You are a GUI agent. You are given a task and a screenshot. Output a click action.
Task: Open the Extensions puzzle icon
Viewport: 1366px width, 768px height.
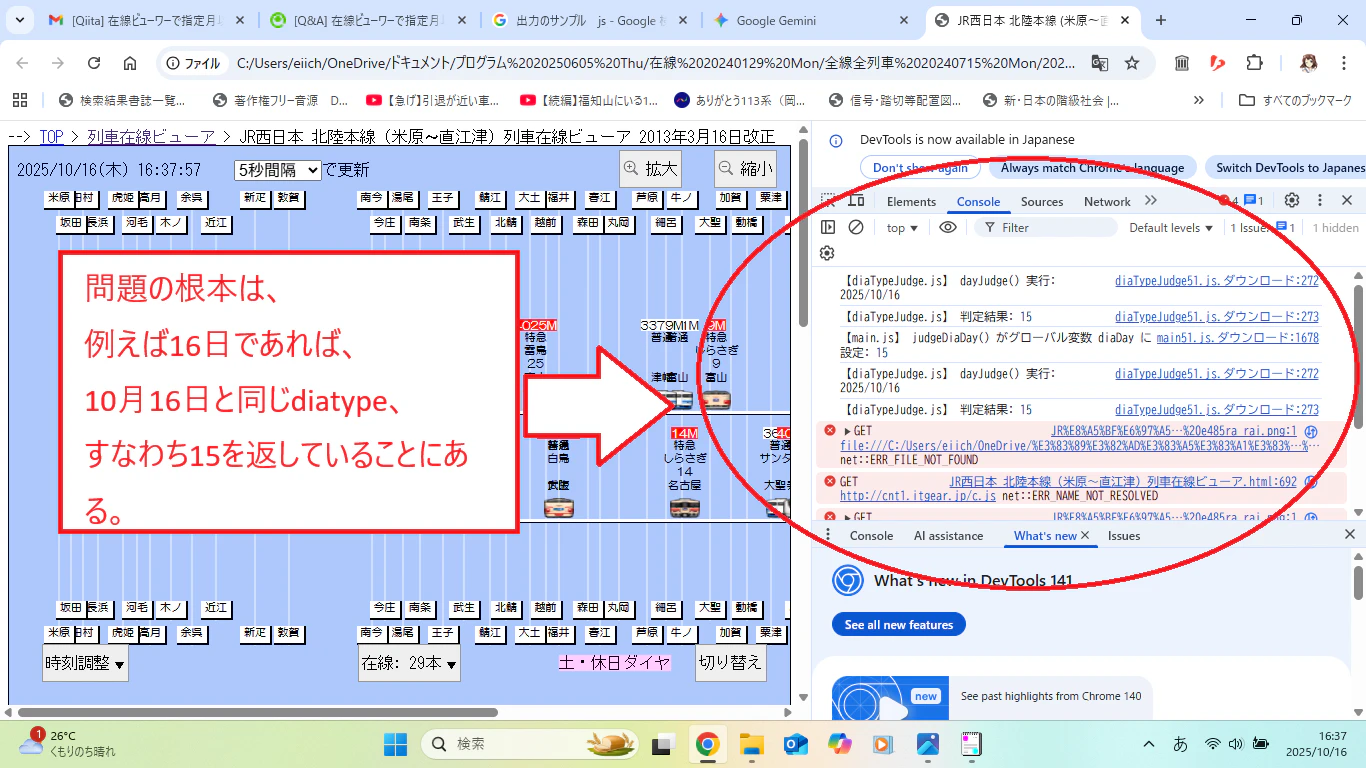coord(1254,63)
